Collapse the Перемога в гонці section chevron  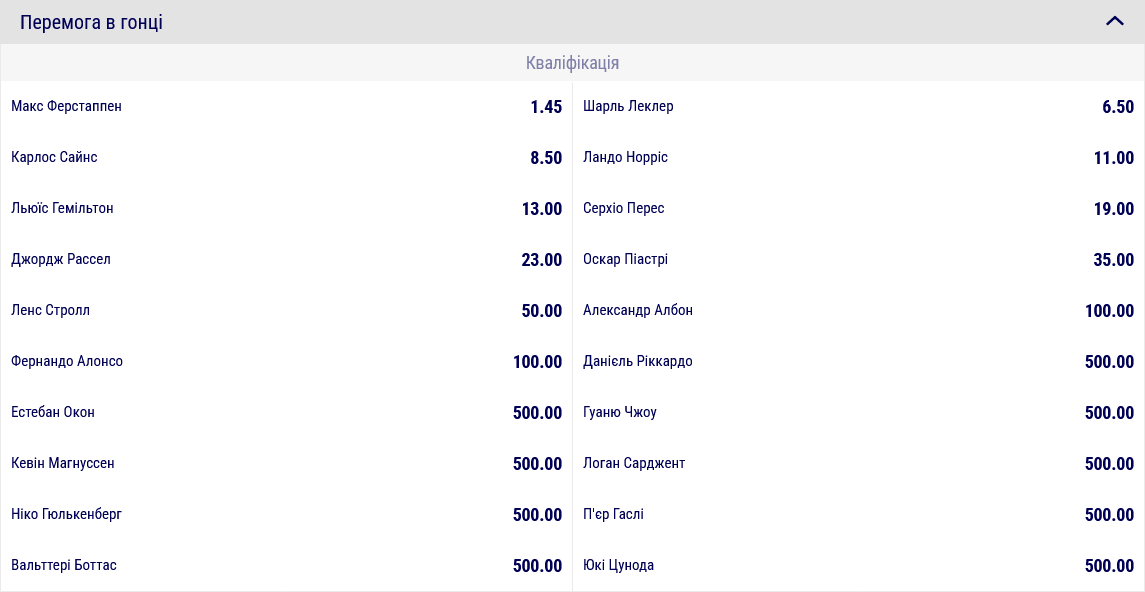[x=1115, y=21]
